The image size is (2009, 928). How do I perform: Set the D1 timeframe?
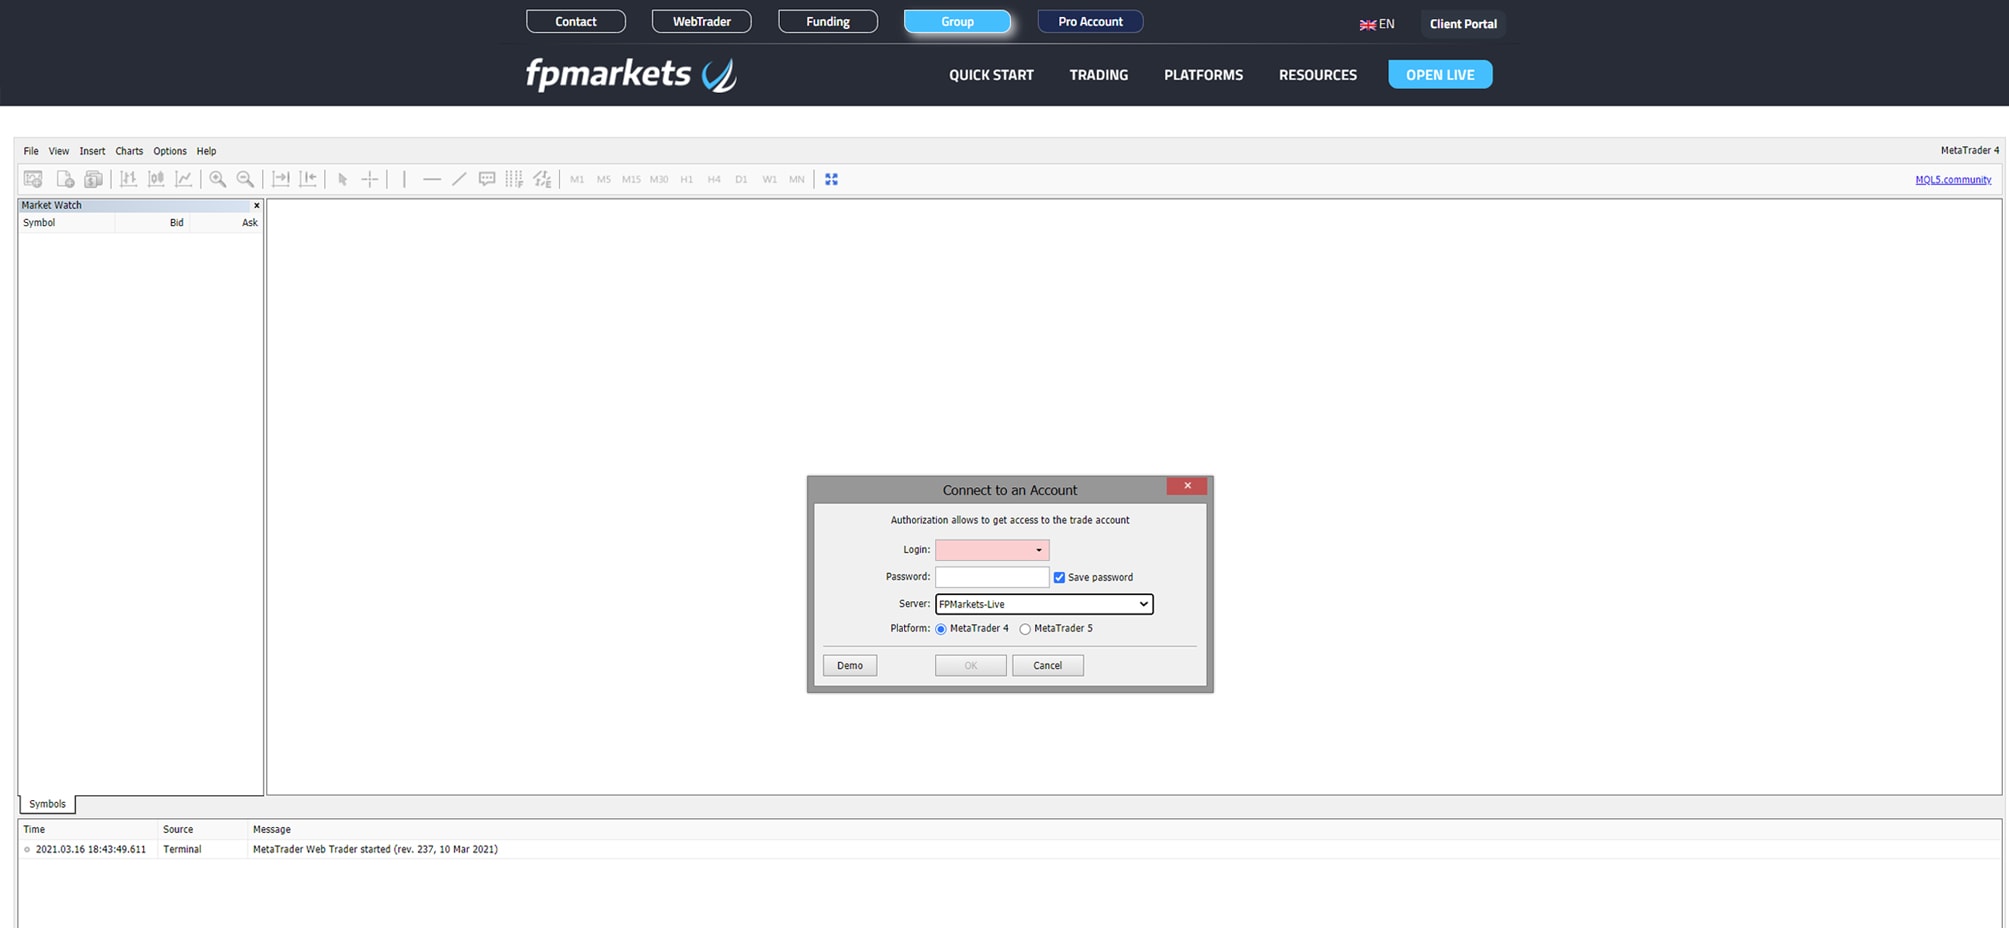(741, 180)
